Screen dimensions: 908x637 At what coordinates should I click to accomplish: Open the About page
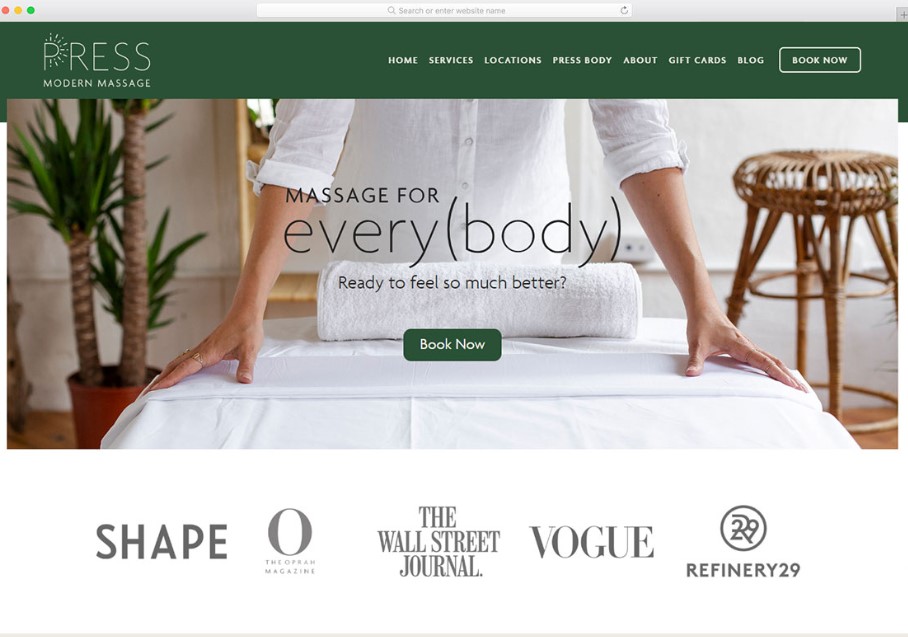pos(640,60)
